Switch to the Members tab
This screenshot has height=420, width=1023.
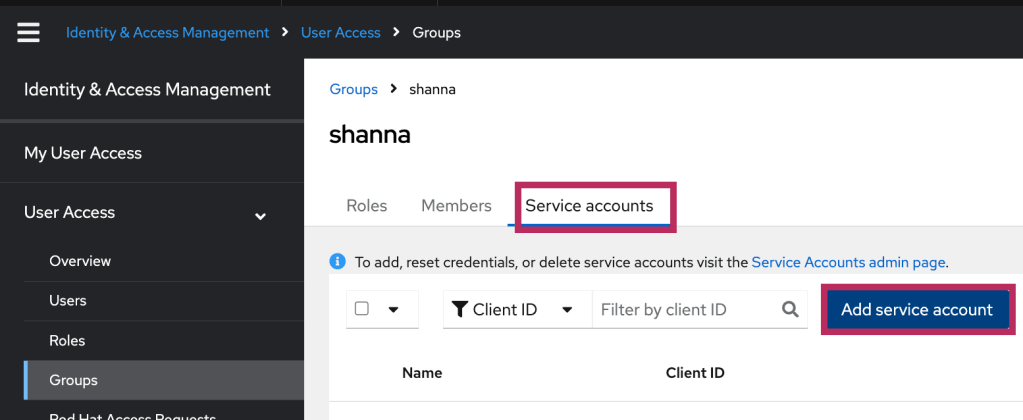[x=456, y=206]
